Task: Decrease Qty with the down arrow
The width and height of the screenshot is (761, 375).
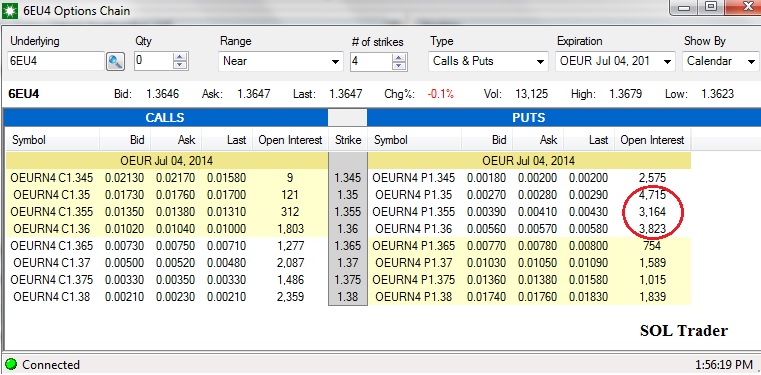Action: pyautogui.click(x=180, y=65)
